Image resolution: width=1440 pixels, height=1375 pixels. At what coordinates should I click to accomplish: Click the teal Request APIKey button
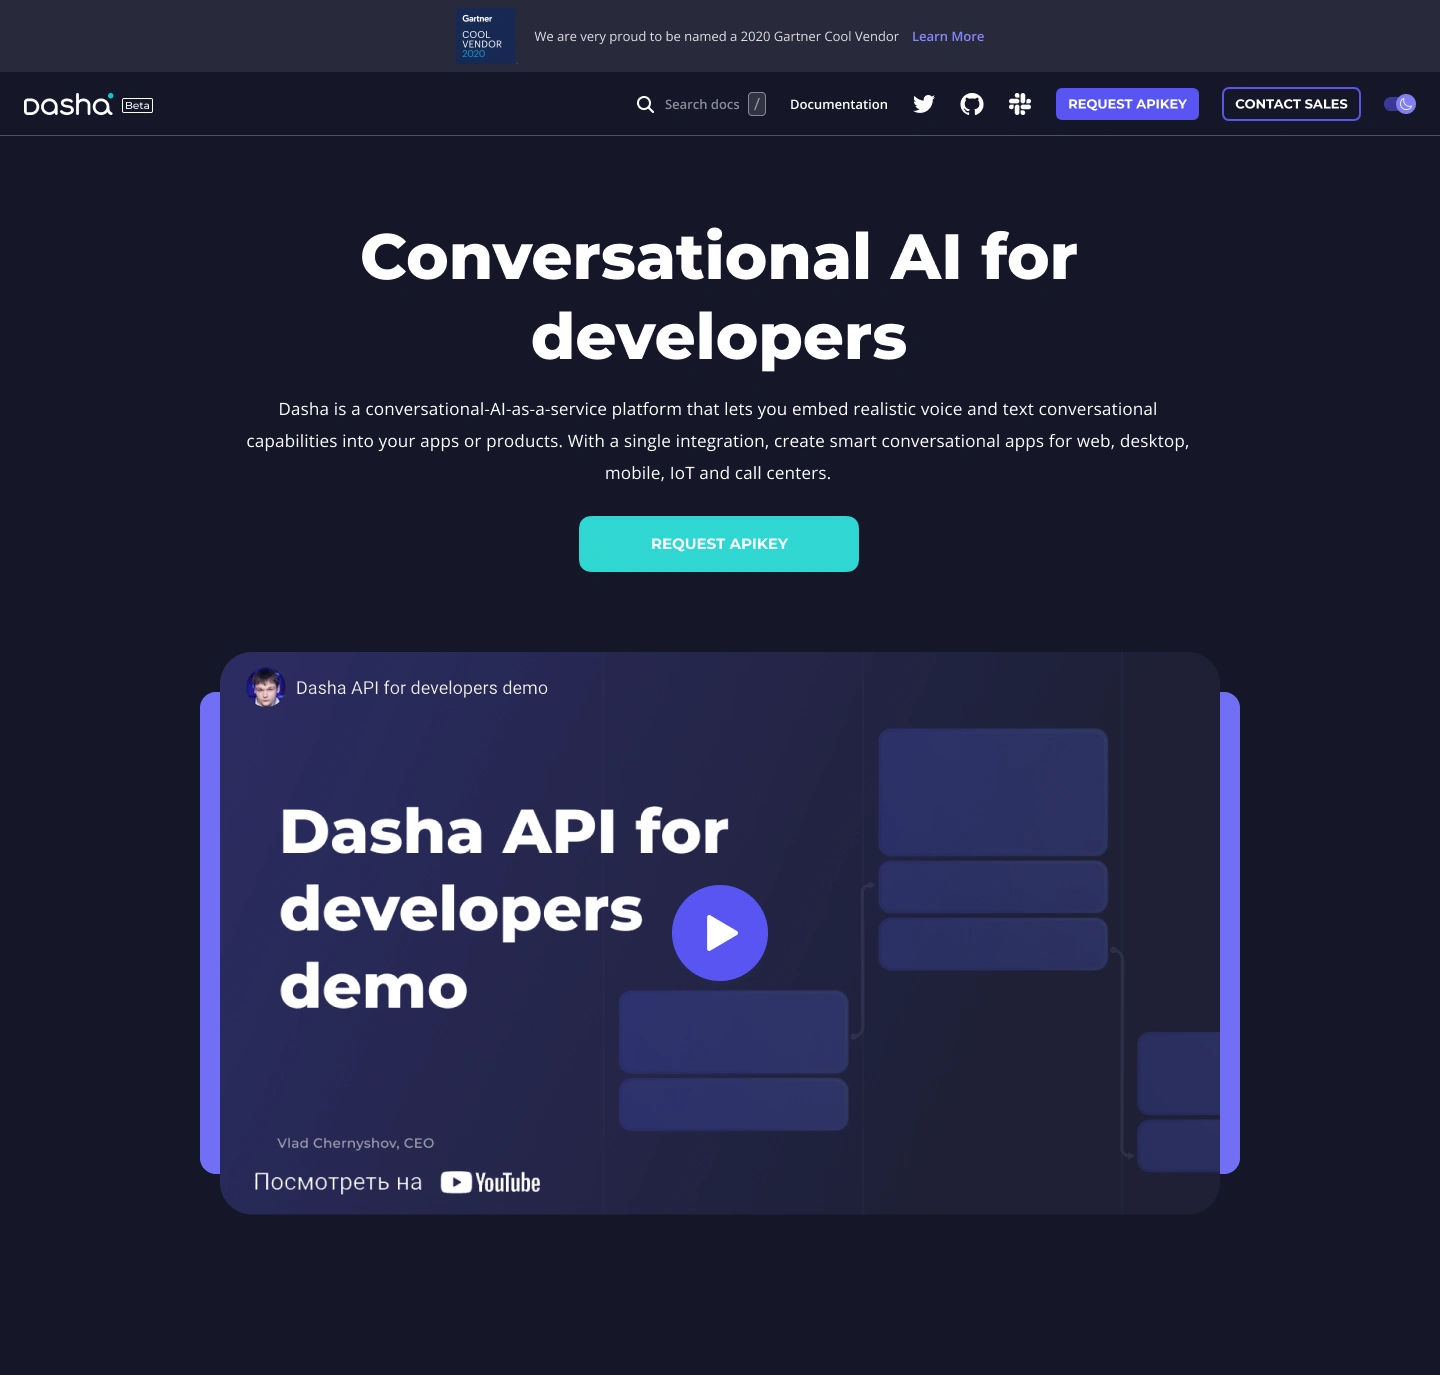pos(719,544)
